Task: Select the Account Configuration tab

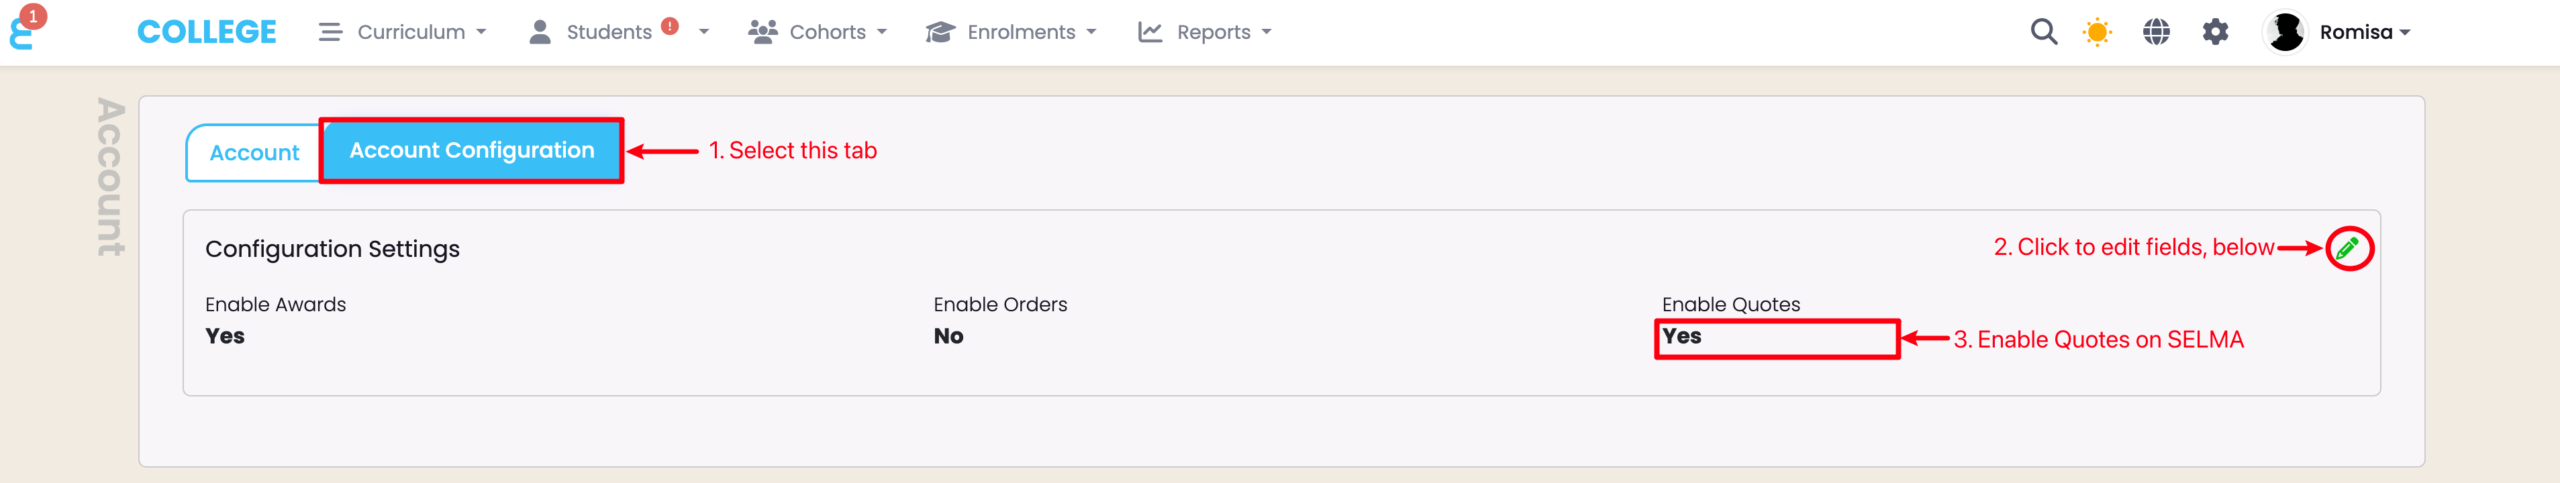Action: pos(471,151)
